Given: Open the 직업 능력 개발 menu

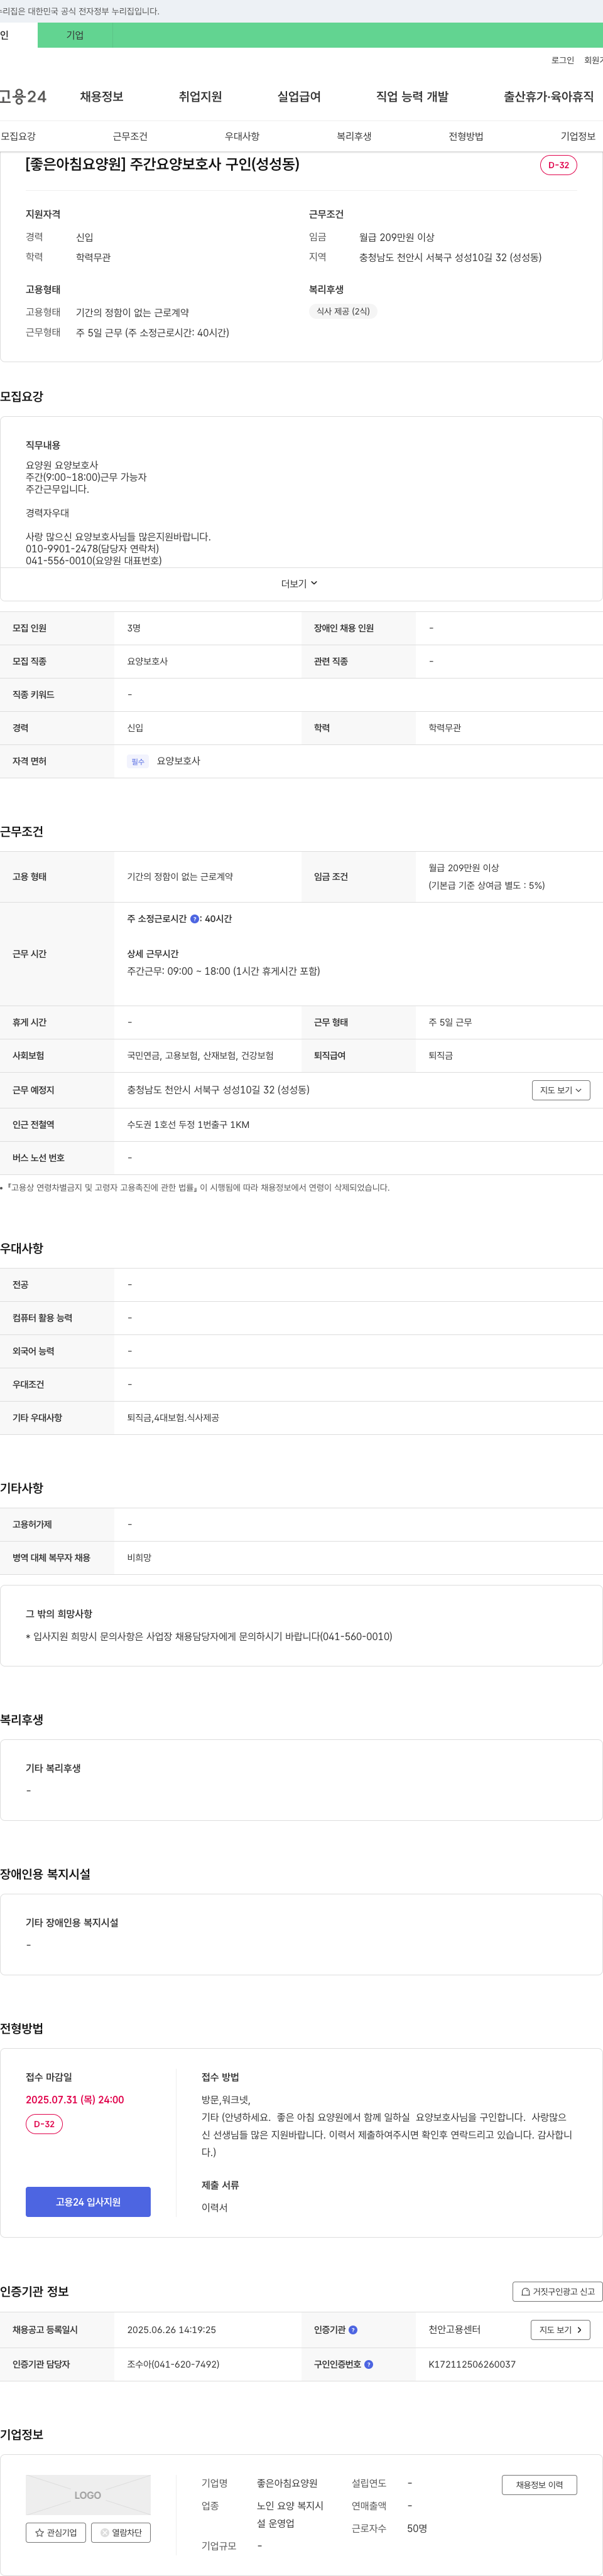Looking at the screenshot, I should coord(412,96).
